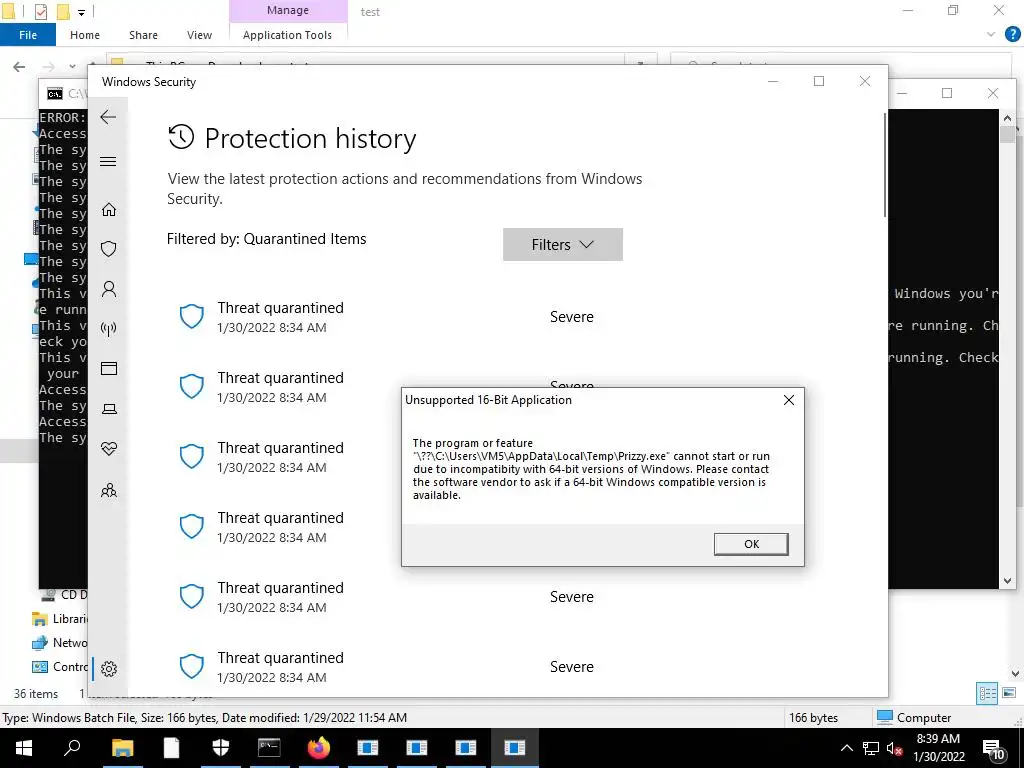Click the muted volume icon in tray

pos(895,748)
